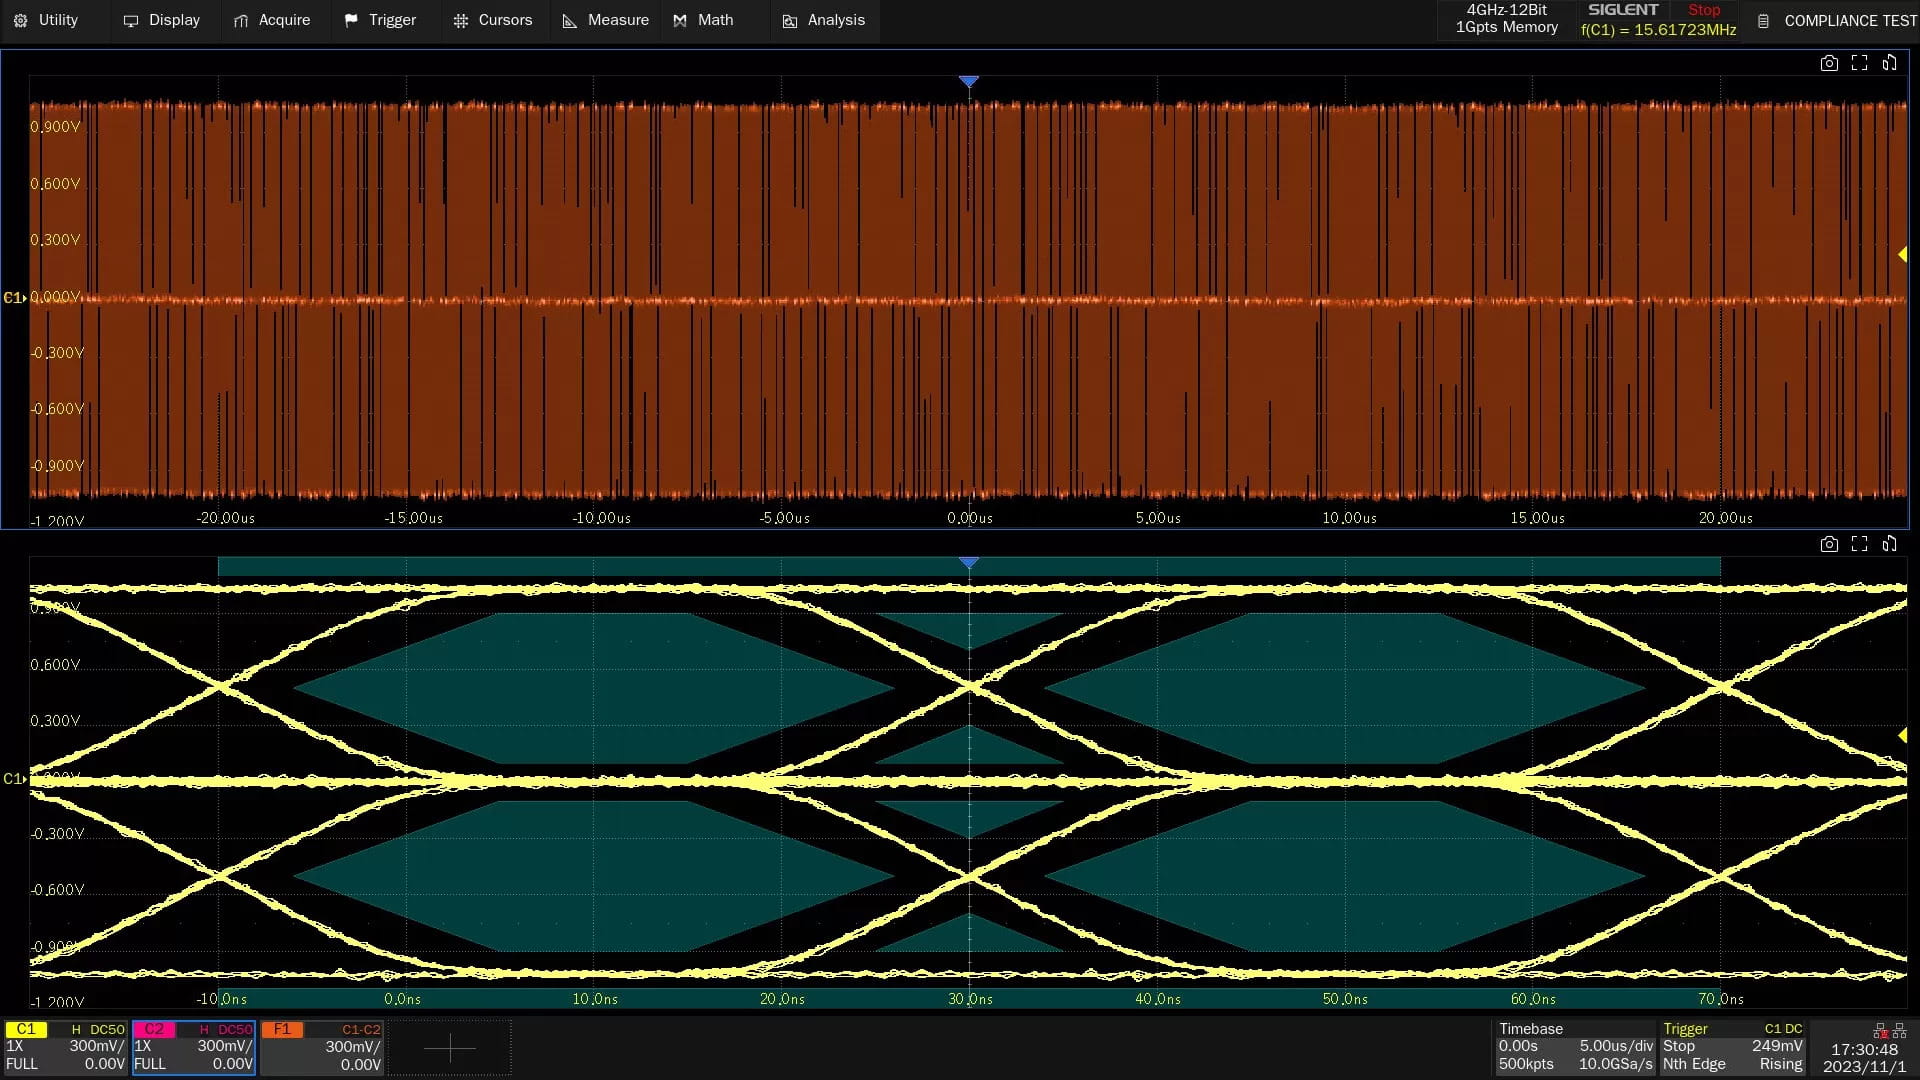Click screenshot camera icon in upper waveform window
Image resolution: width=1920 pixels, height=1080 pixels.
tap(1829, 63)
